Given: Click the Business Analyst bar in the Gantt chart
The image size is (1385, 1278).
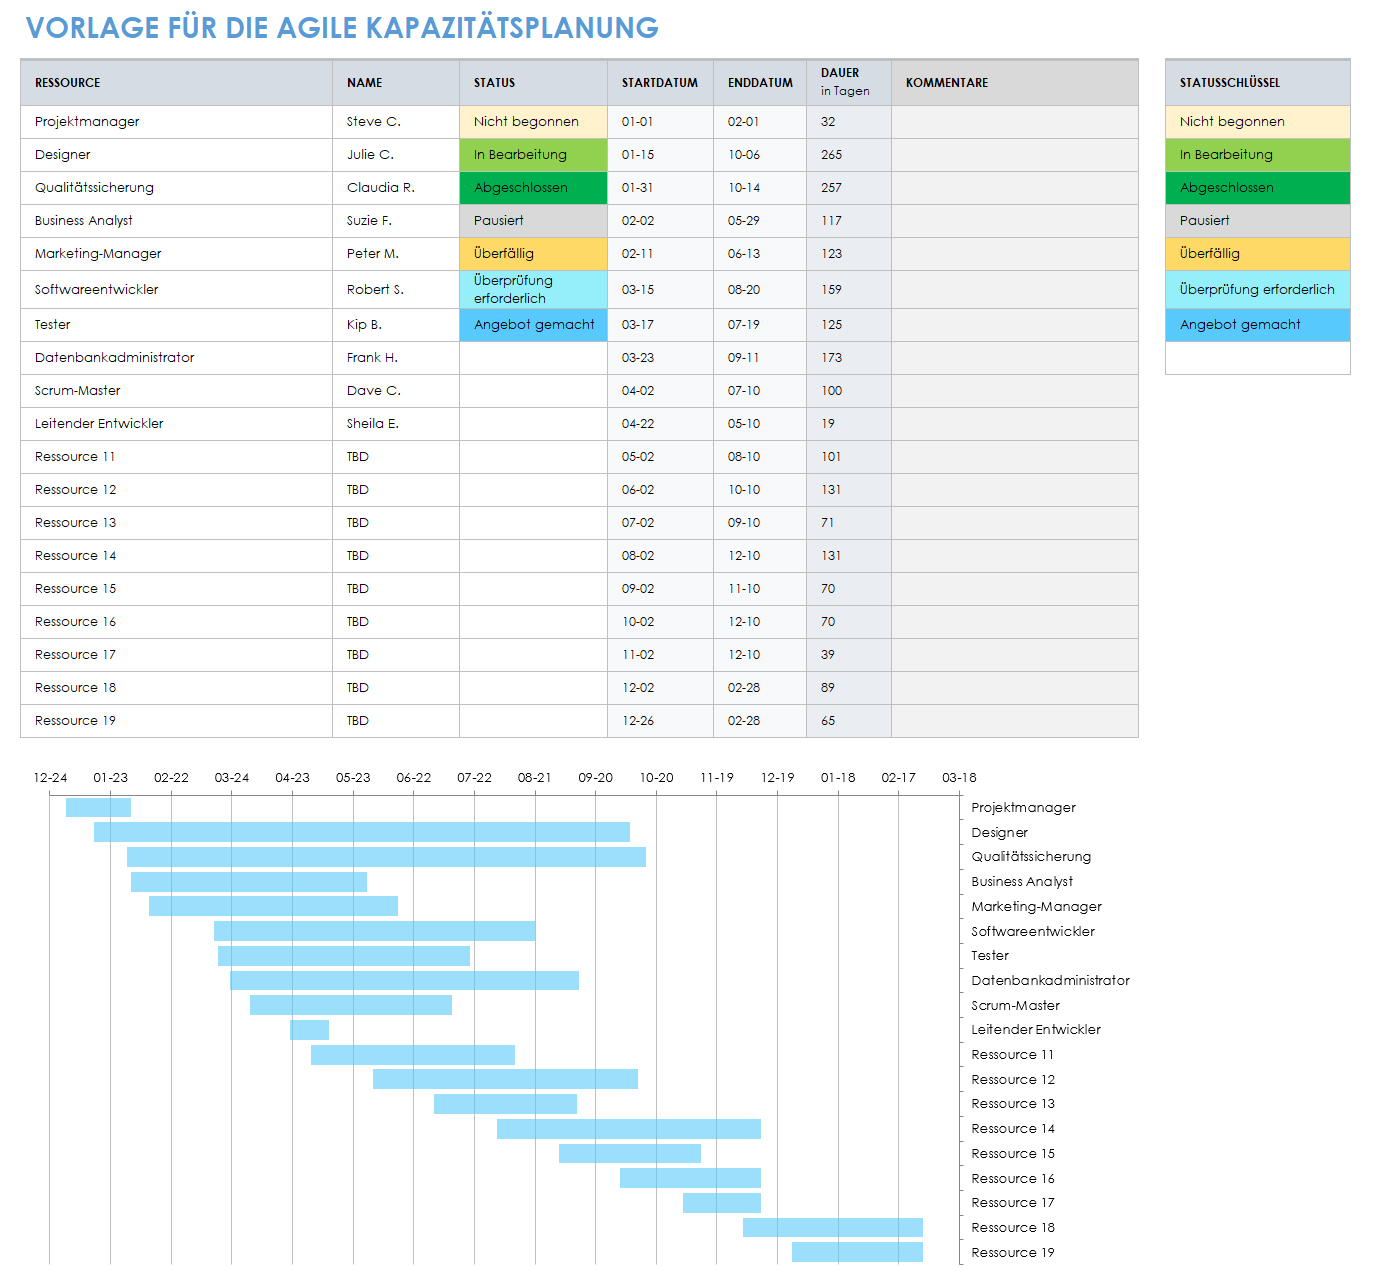Looking at the screenshot, I should 249,882.
